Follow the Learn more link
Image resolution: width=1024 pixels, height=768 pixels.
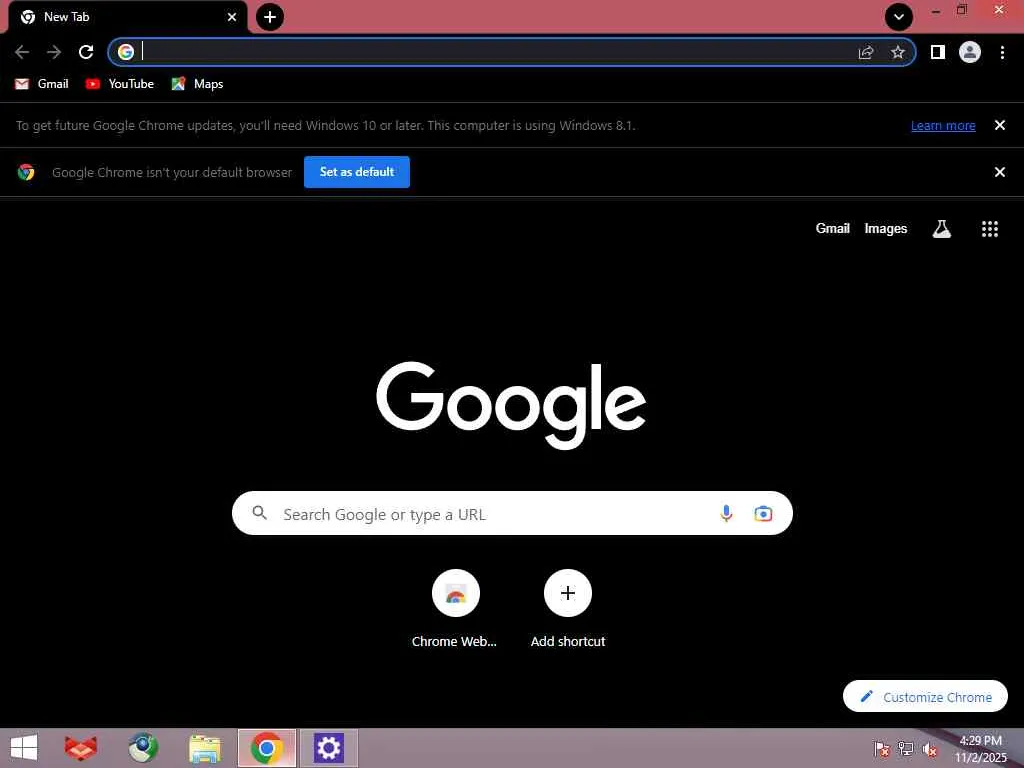click(943, 125)
